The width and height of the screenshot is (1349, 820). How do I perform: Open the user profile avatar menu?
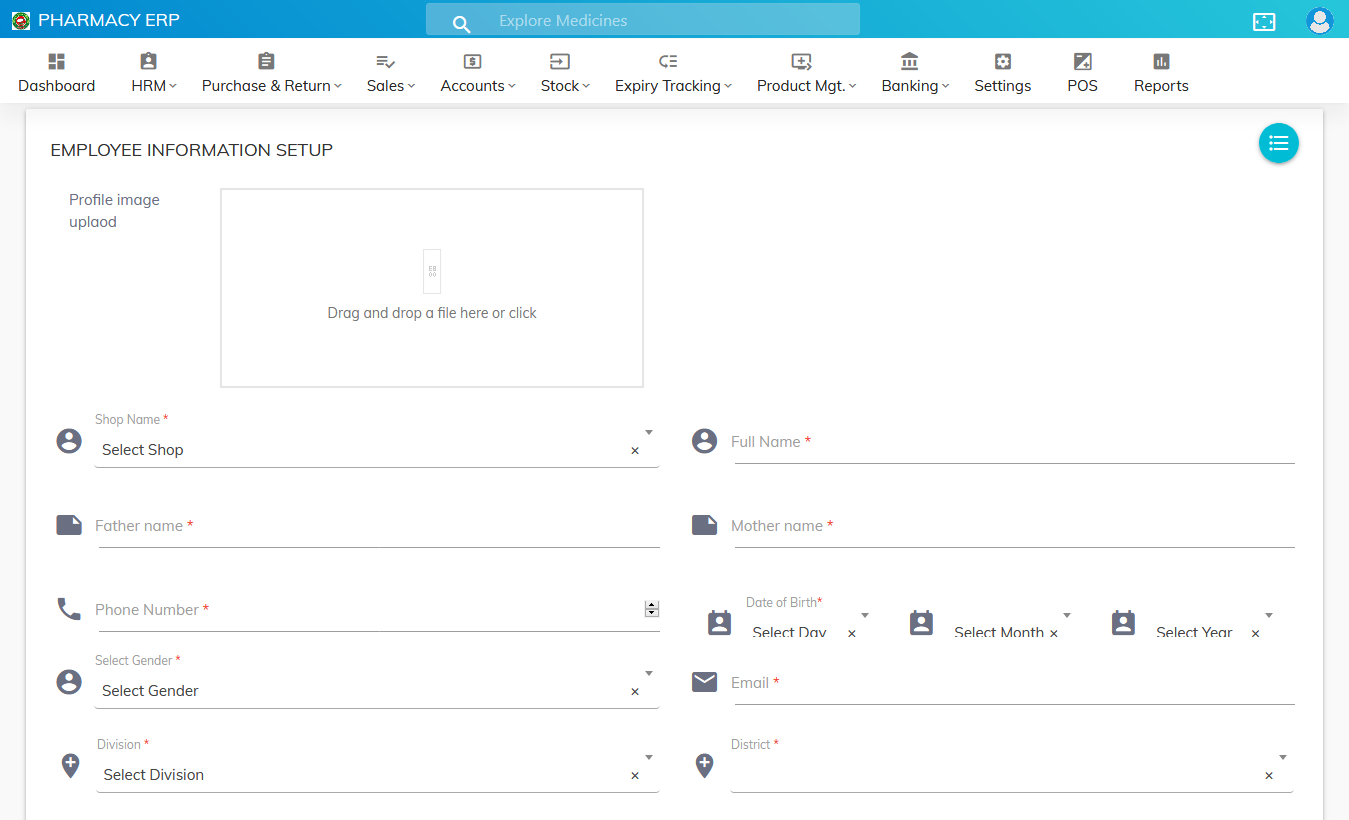click(1319, 21)
